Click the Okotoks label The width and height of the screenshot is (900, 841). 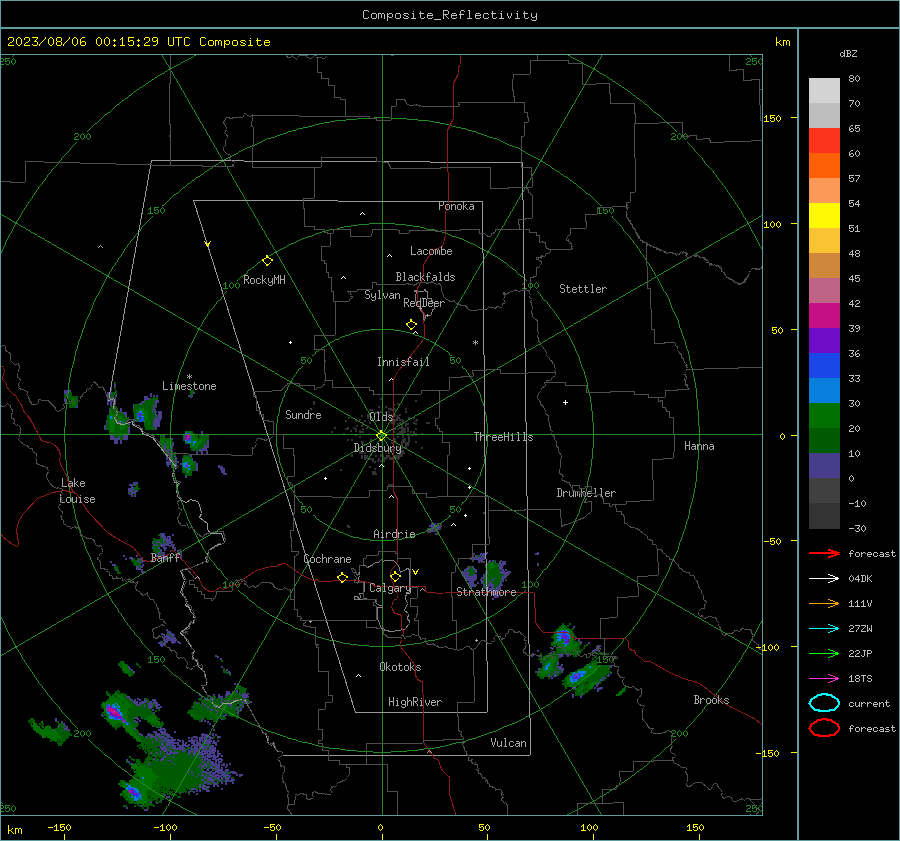click(x=400, y=667)
